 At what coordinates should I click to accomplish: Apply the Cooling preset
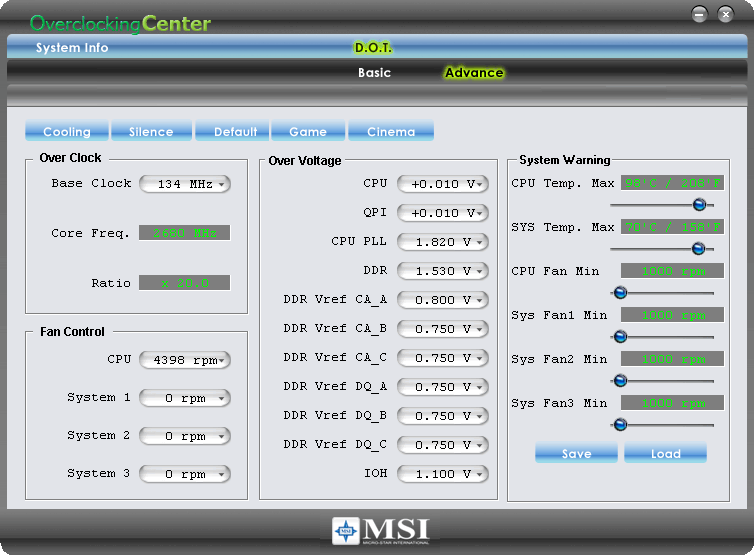(x=67, y=131)
